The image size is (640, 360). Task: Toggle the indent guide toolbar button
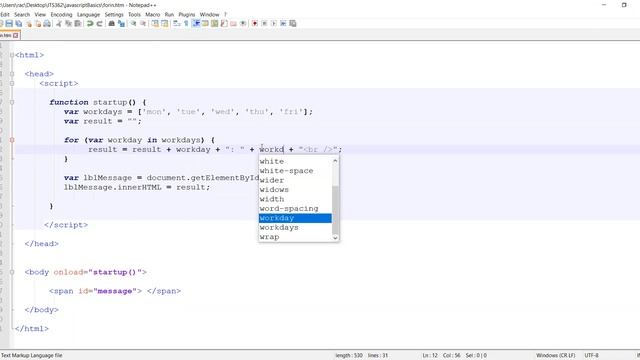point(196,24)
